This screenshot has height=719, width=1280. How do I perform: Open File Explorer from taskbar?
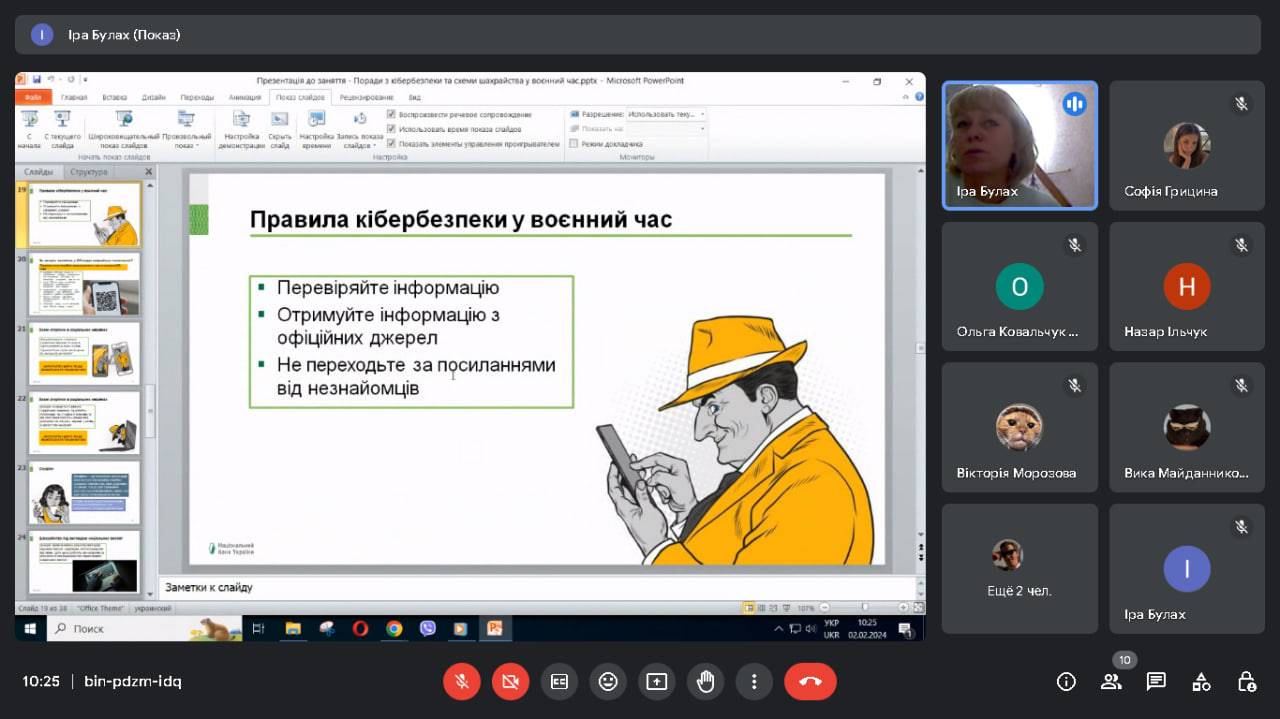point(293,629)
